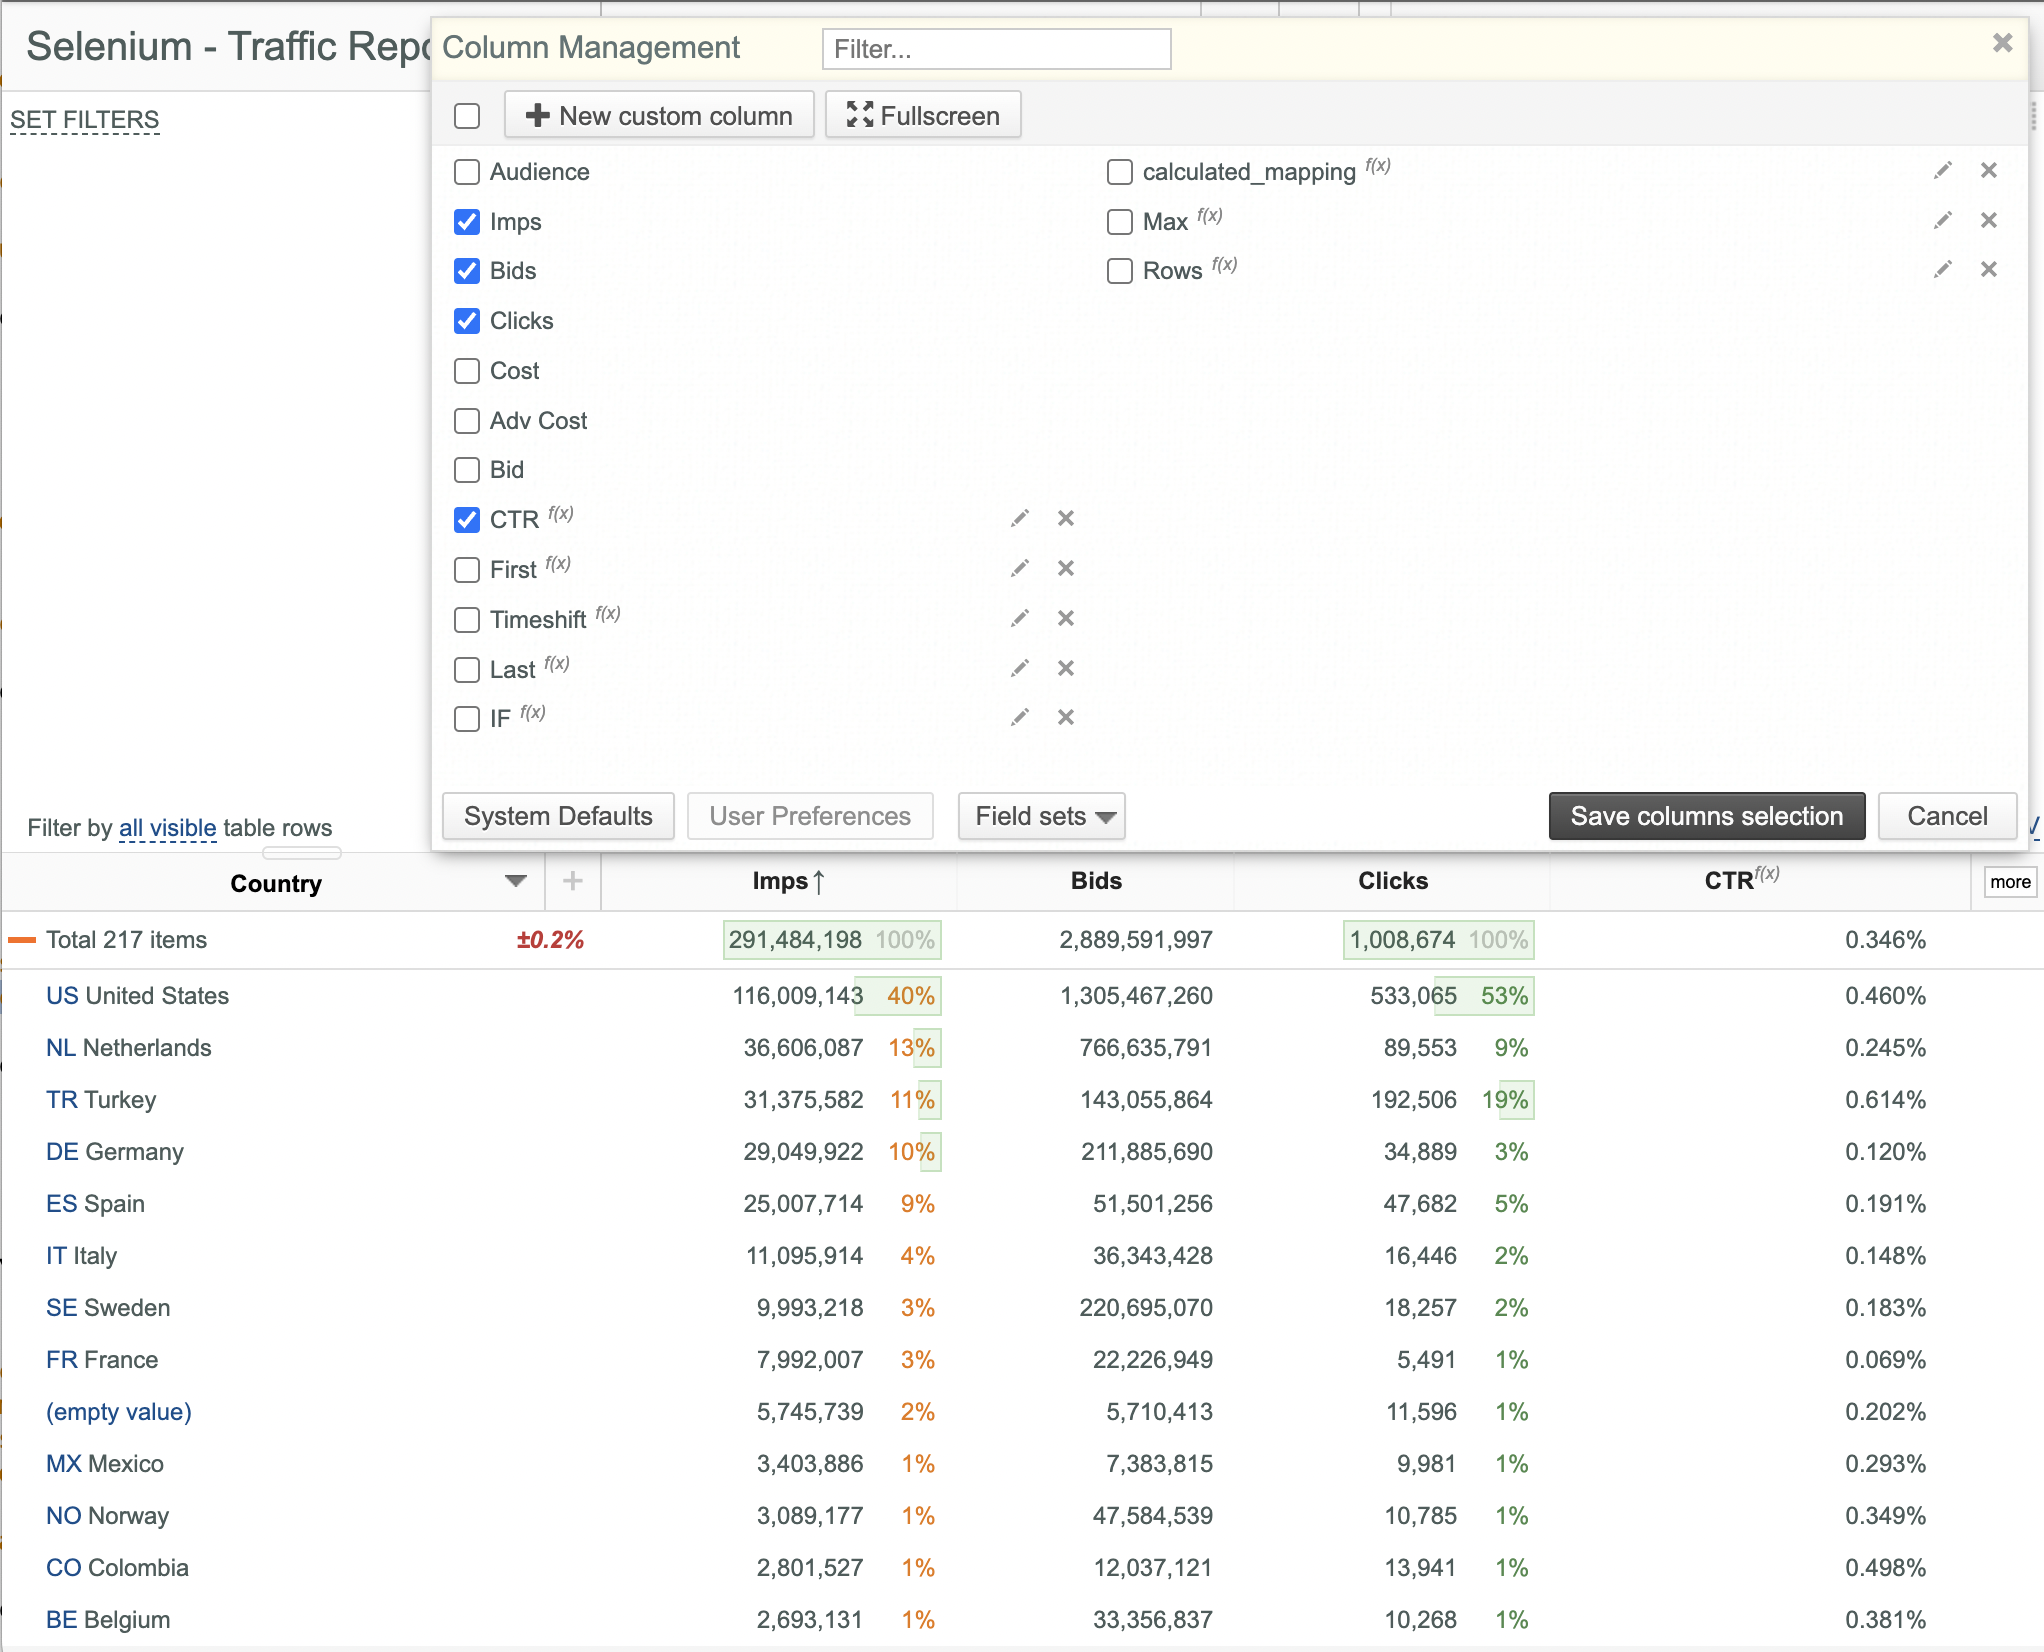Edit the Max custom column
Image resolution: width=2044 pixels, height=1652 pixels.
[1942, 220]
